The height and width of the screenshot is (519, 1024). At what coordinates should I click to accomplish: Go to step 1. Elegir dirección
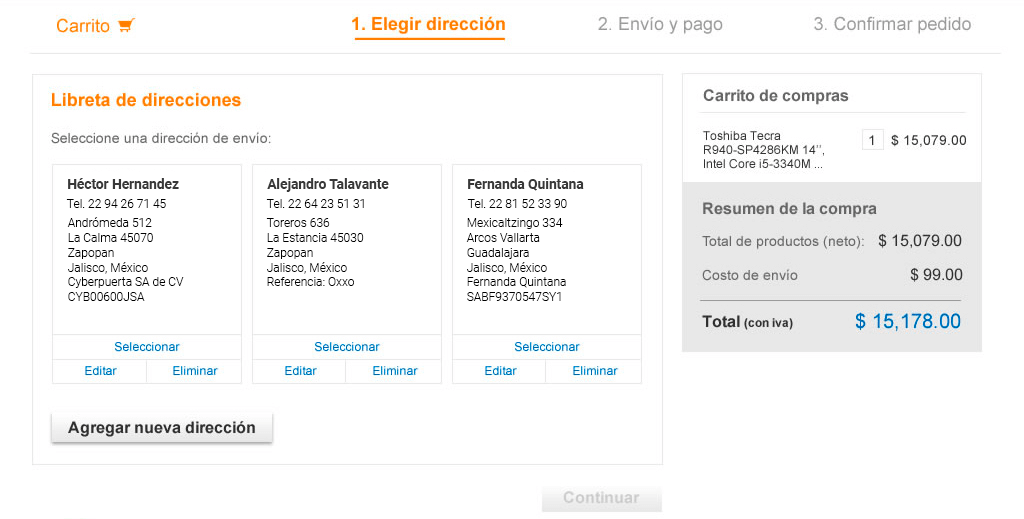click(x=428, y=25)
